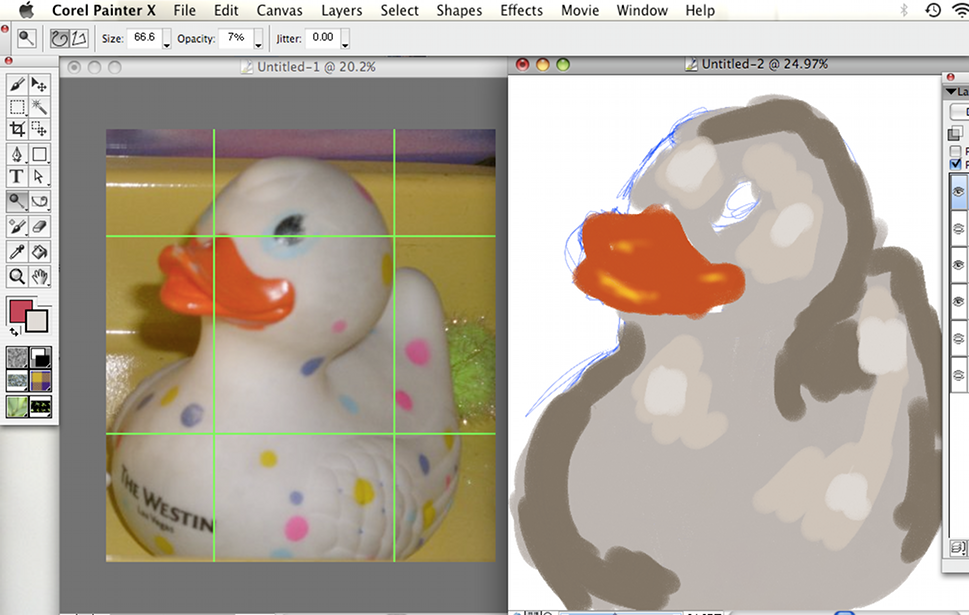This screenshot has width=969, height=615.
Task: Choose the Text tool
Action: coord(17,177)
